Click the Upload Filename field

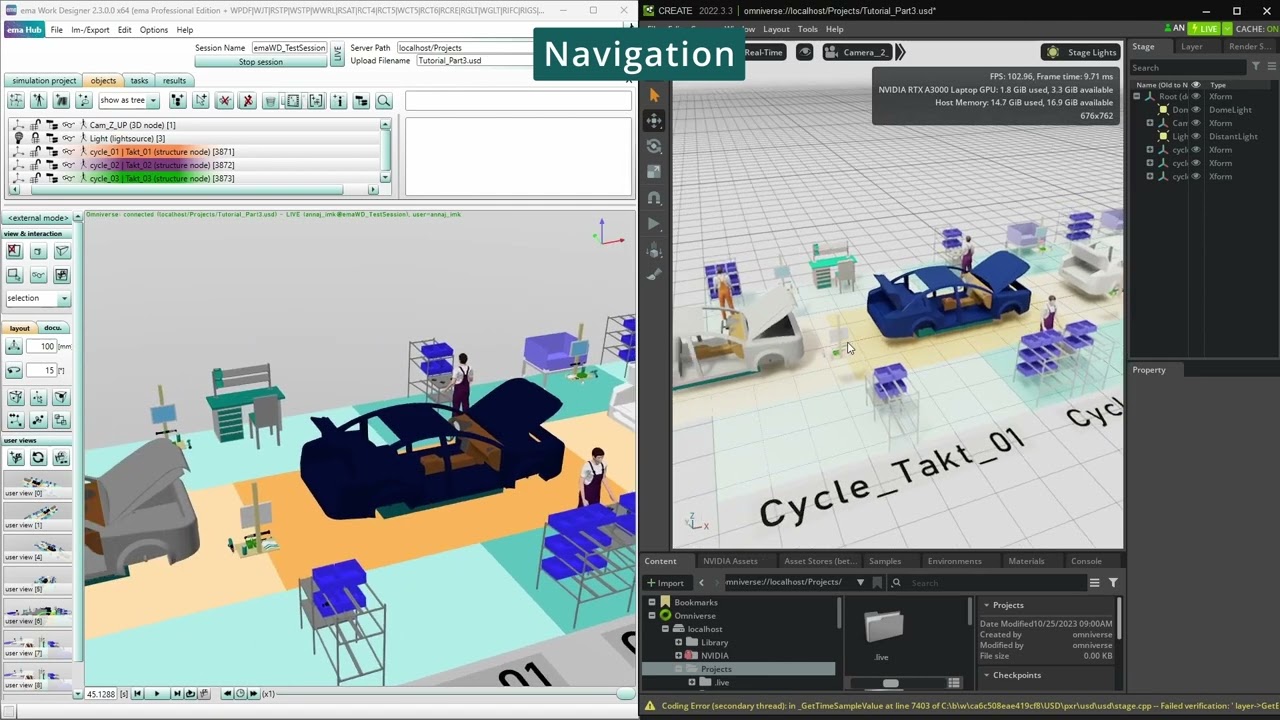point(474,61)
